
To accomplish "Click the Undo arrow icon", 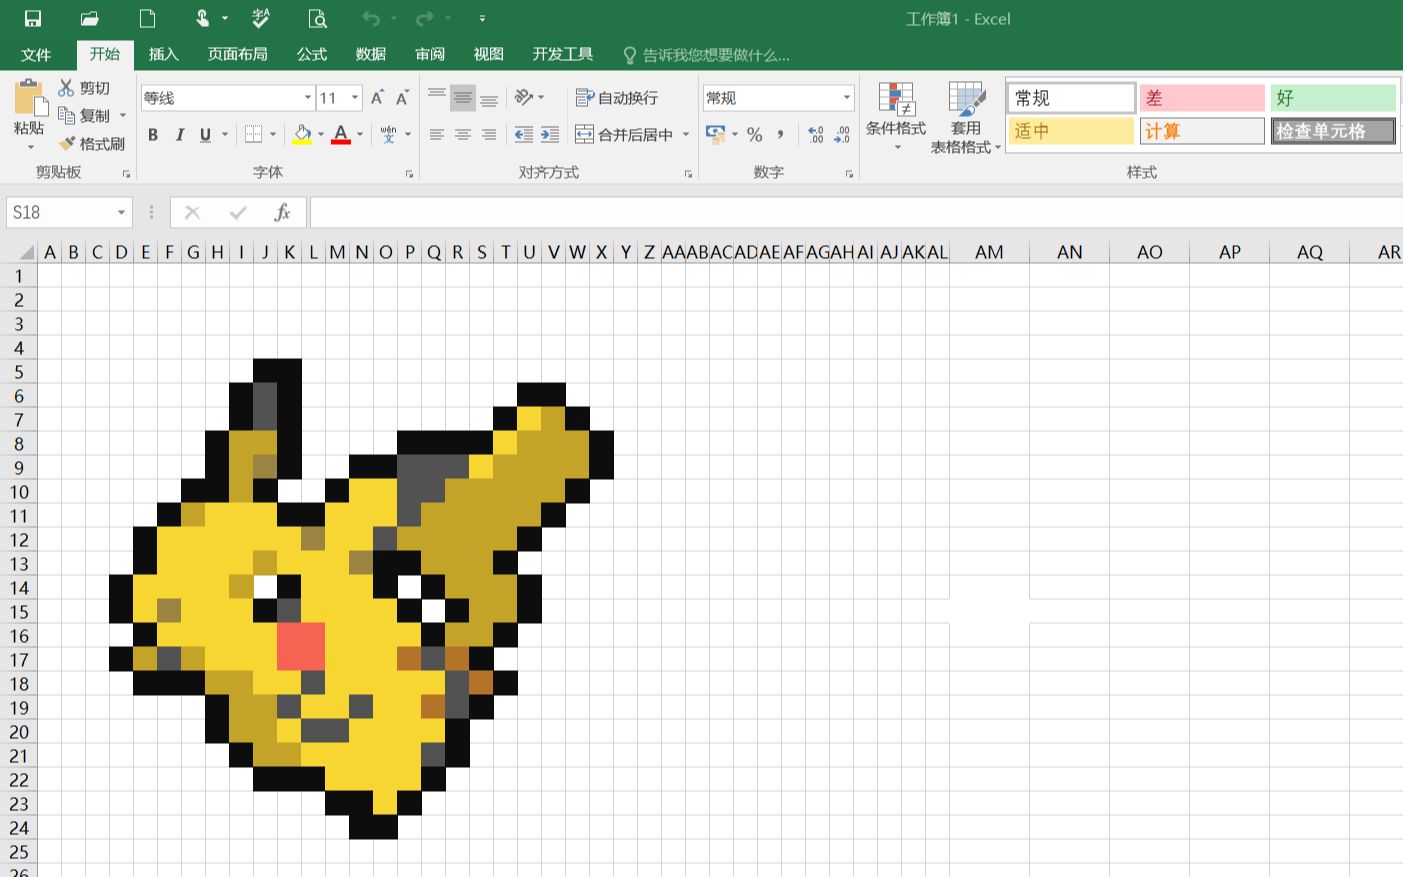I will (371, 18).
